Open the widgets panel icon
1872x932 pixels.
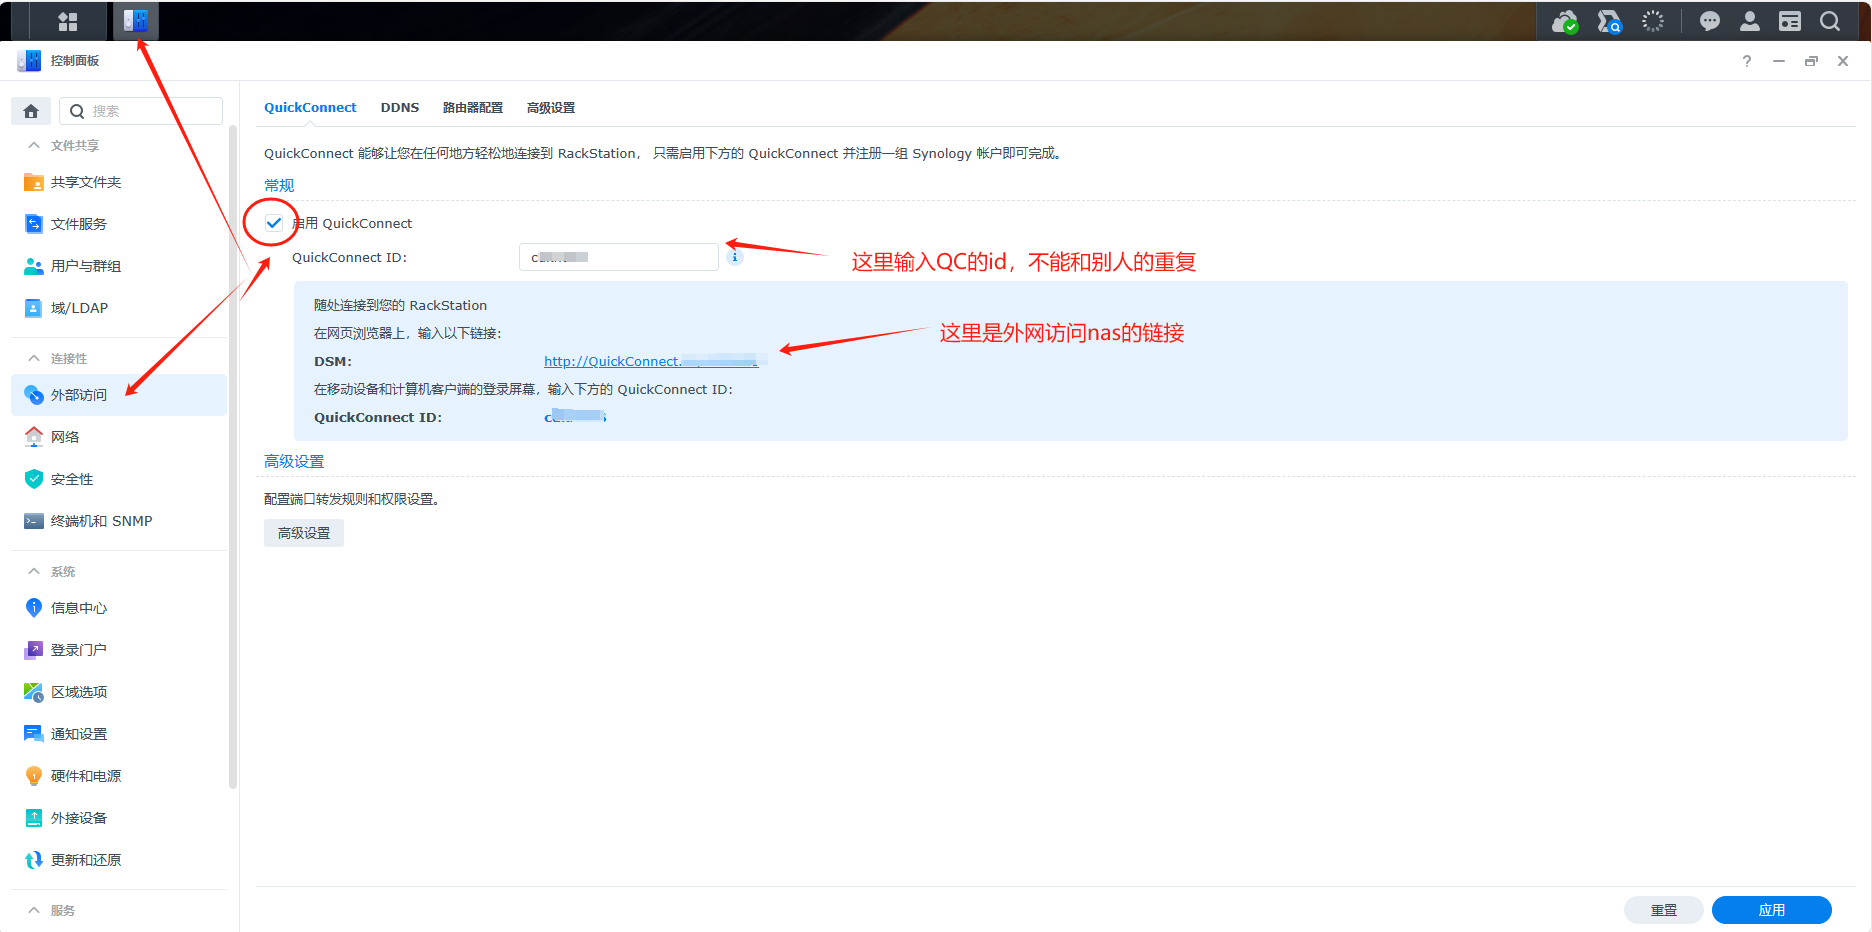click(x=1789, y=21)
